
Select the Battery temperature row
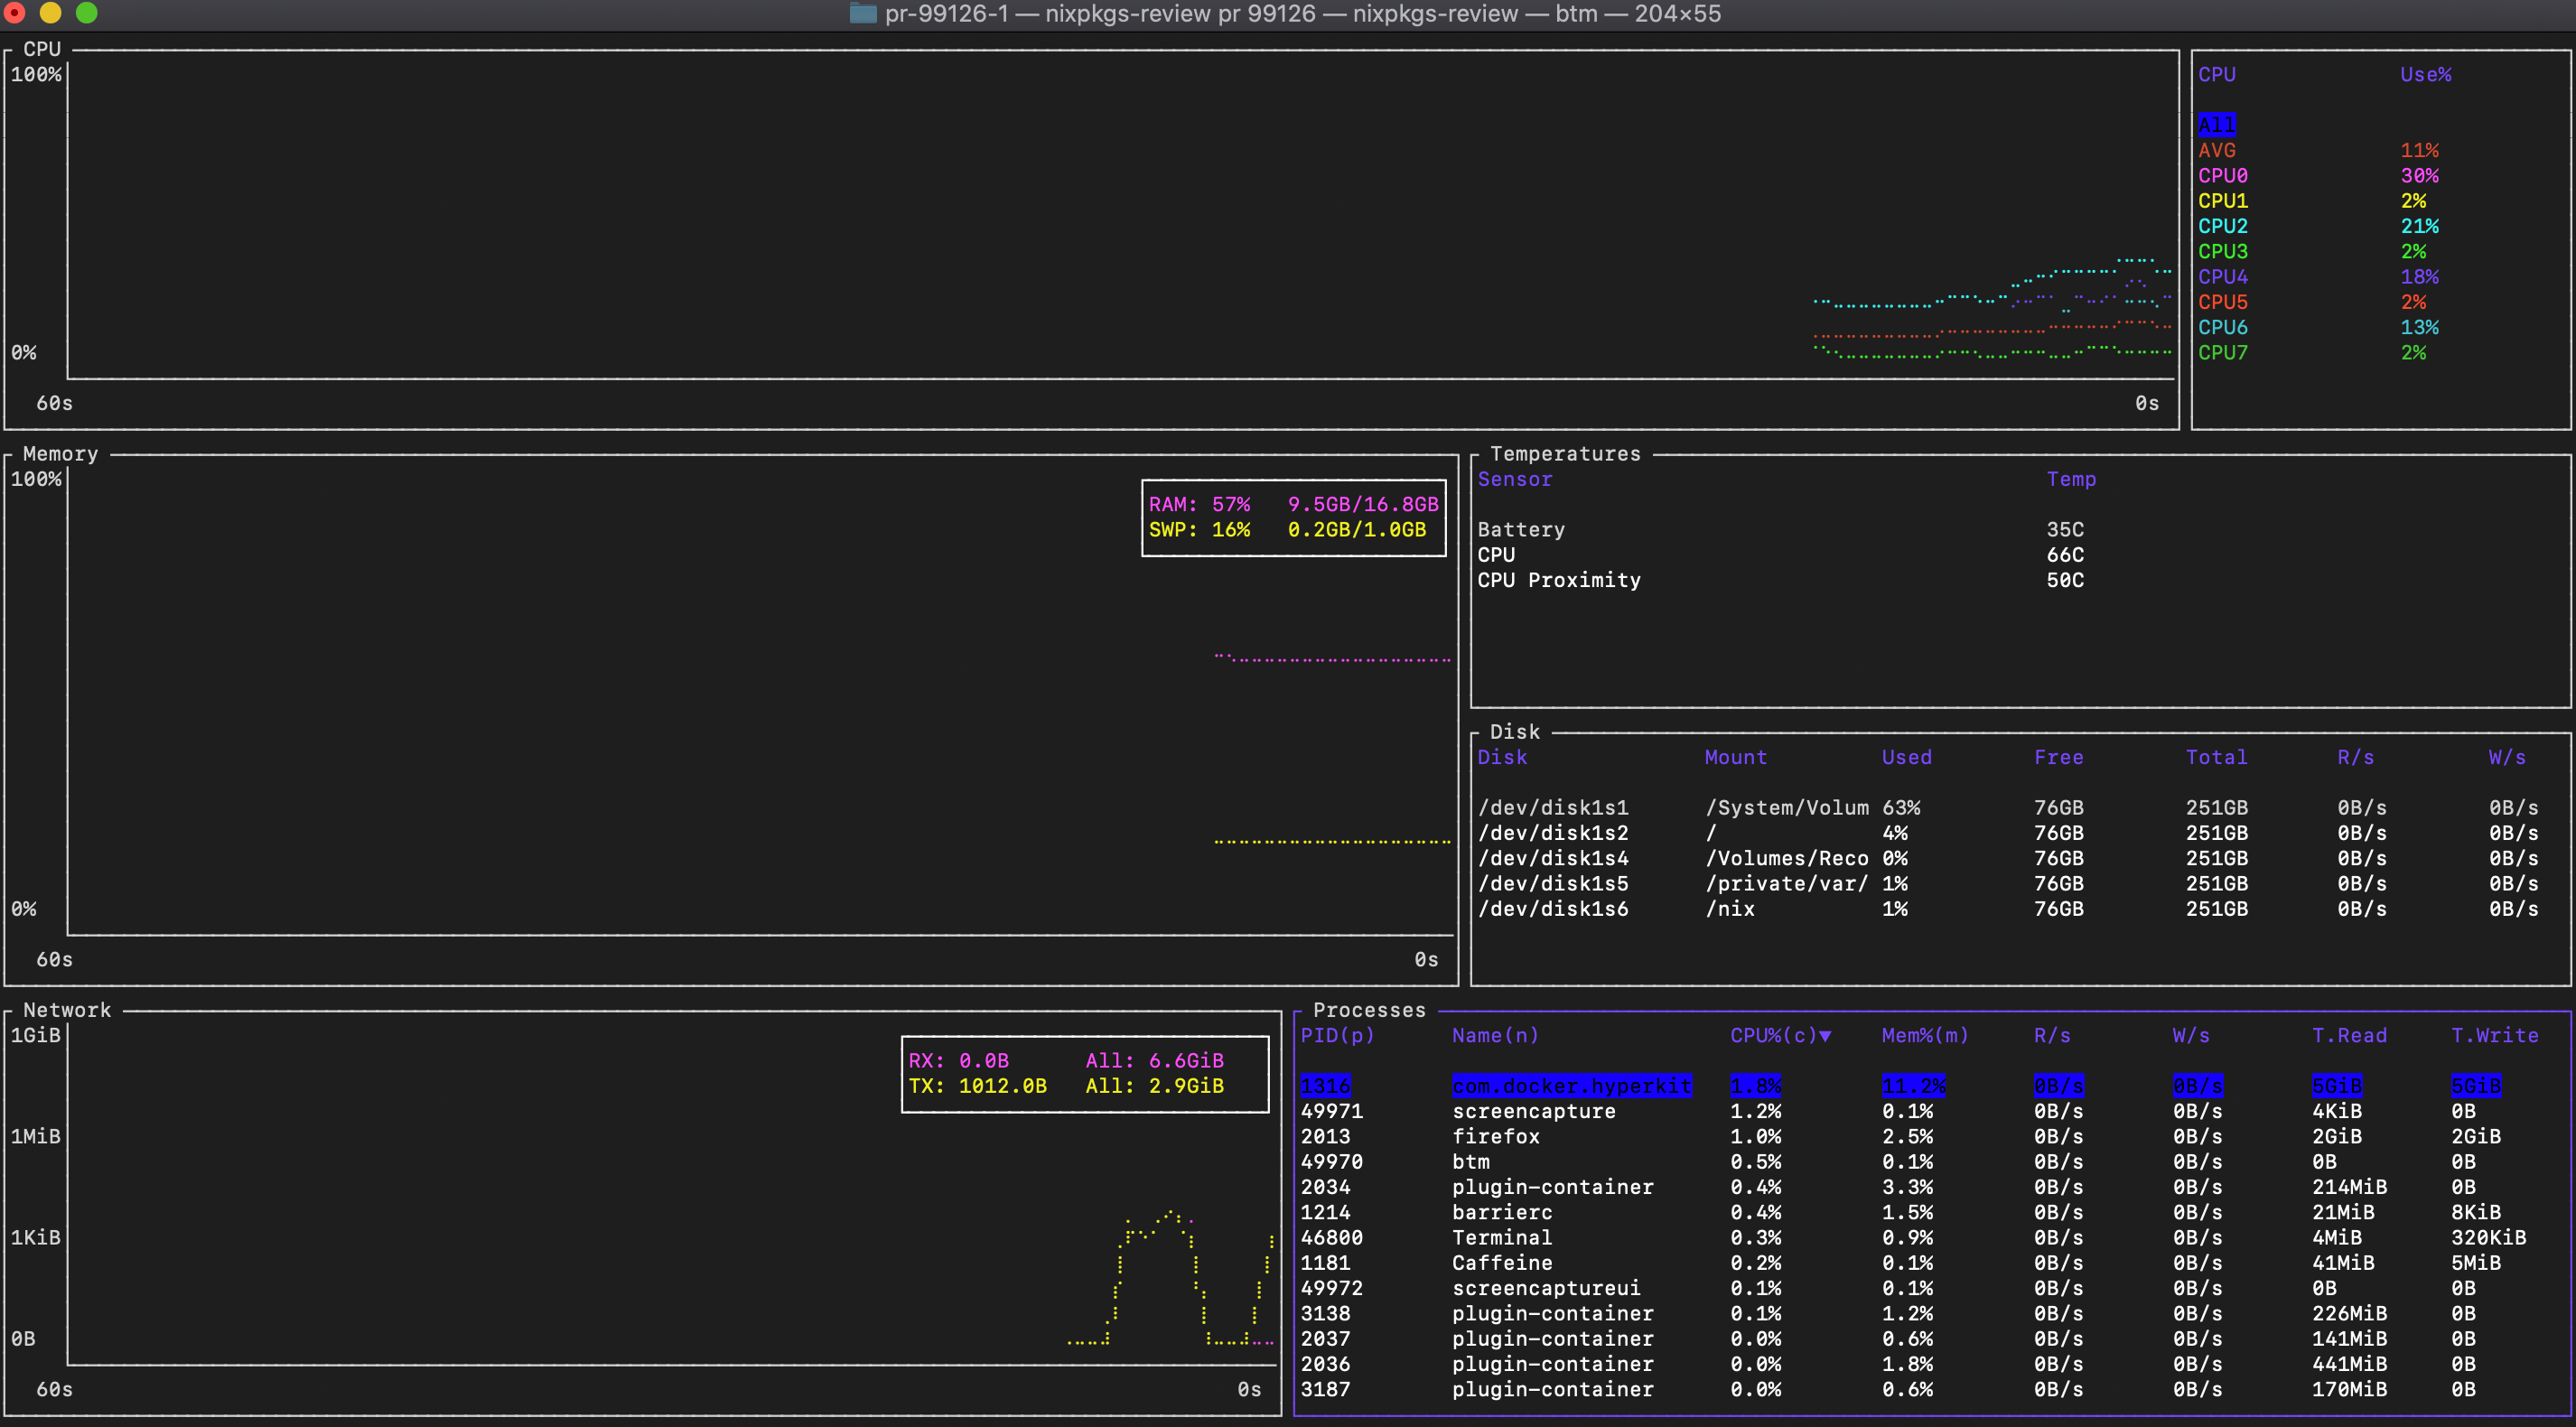pos(1520,530)
